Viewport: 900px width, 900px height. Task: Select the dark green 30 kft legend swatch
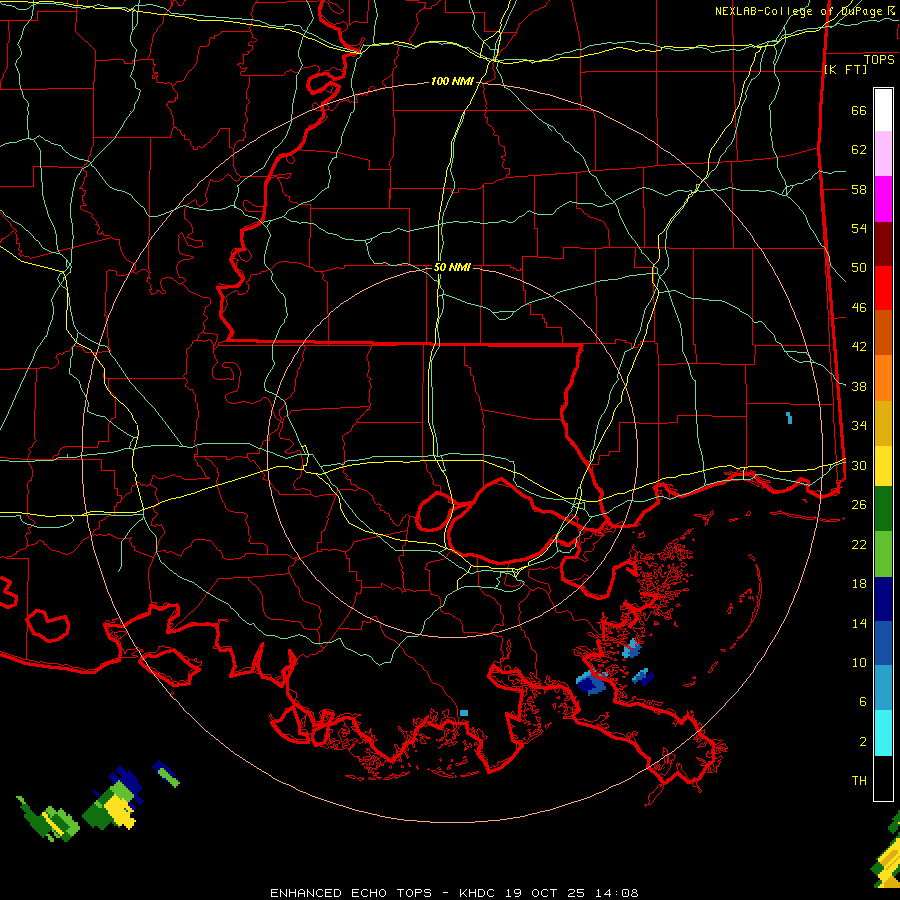click(x=883, y=509)
